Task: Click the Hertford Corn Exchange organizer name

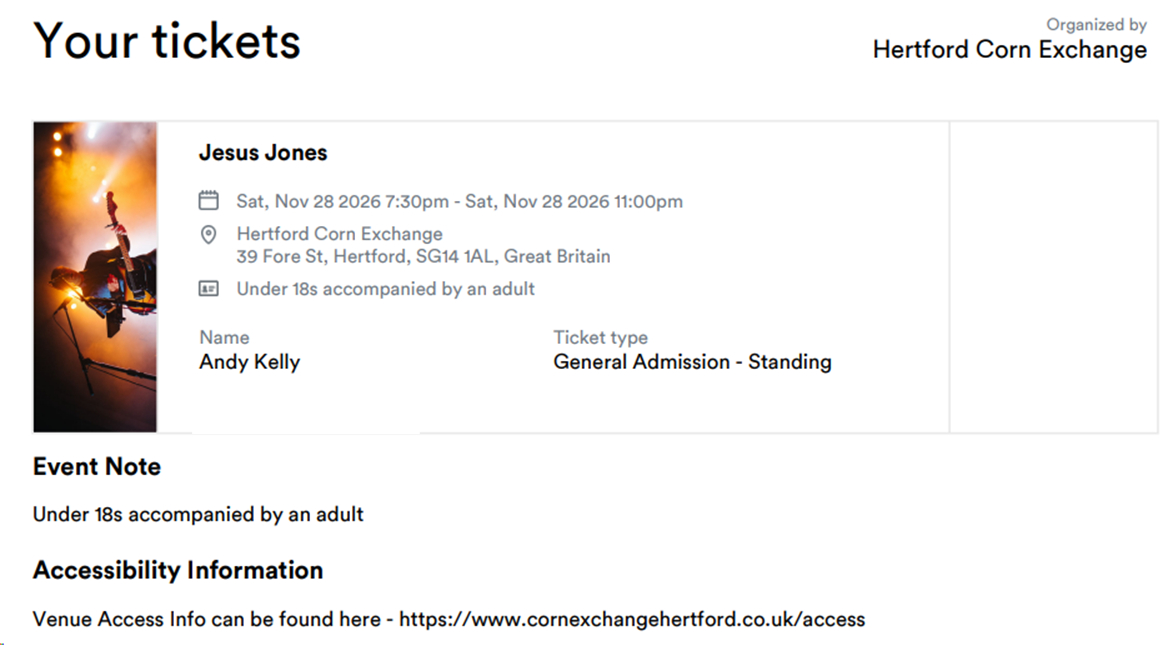Action: coord(1009,50)
